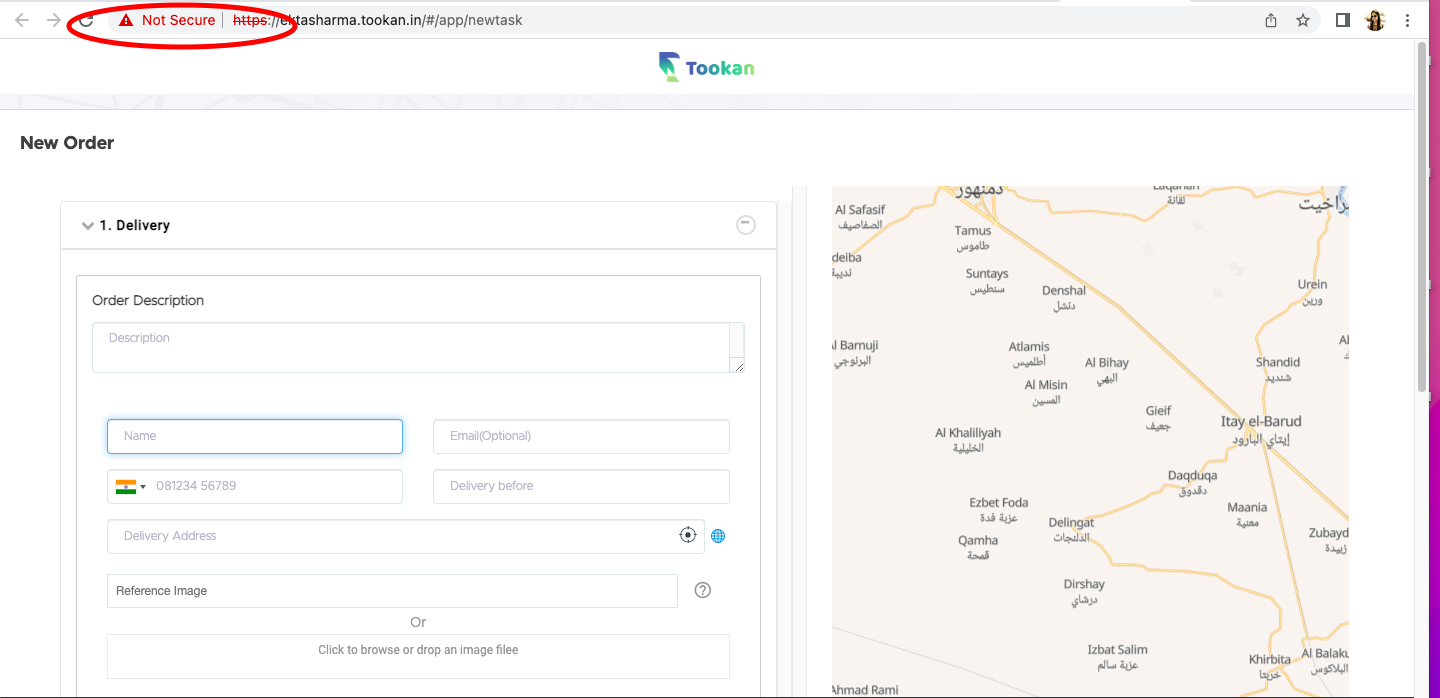Click 'Urein' label on the map
1440x698 pixels.
tap(1312, 285)
